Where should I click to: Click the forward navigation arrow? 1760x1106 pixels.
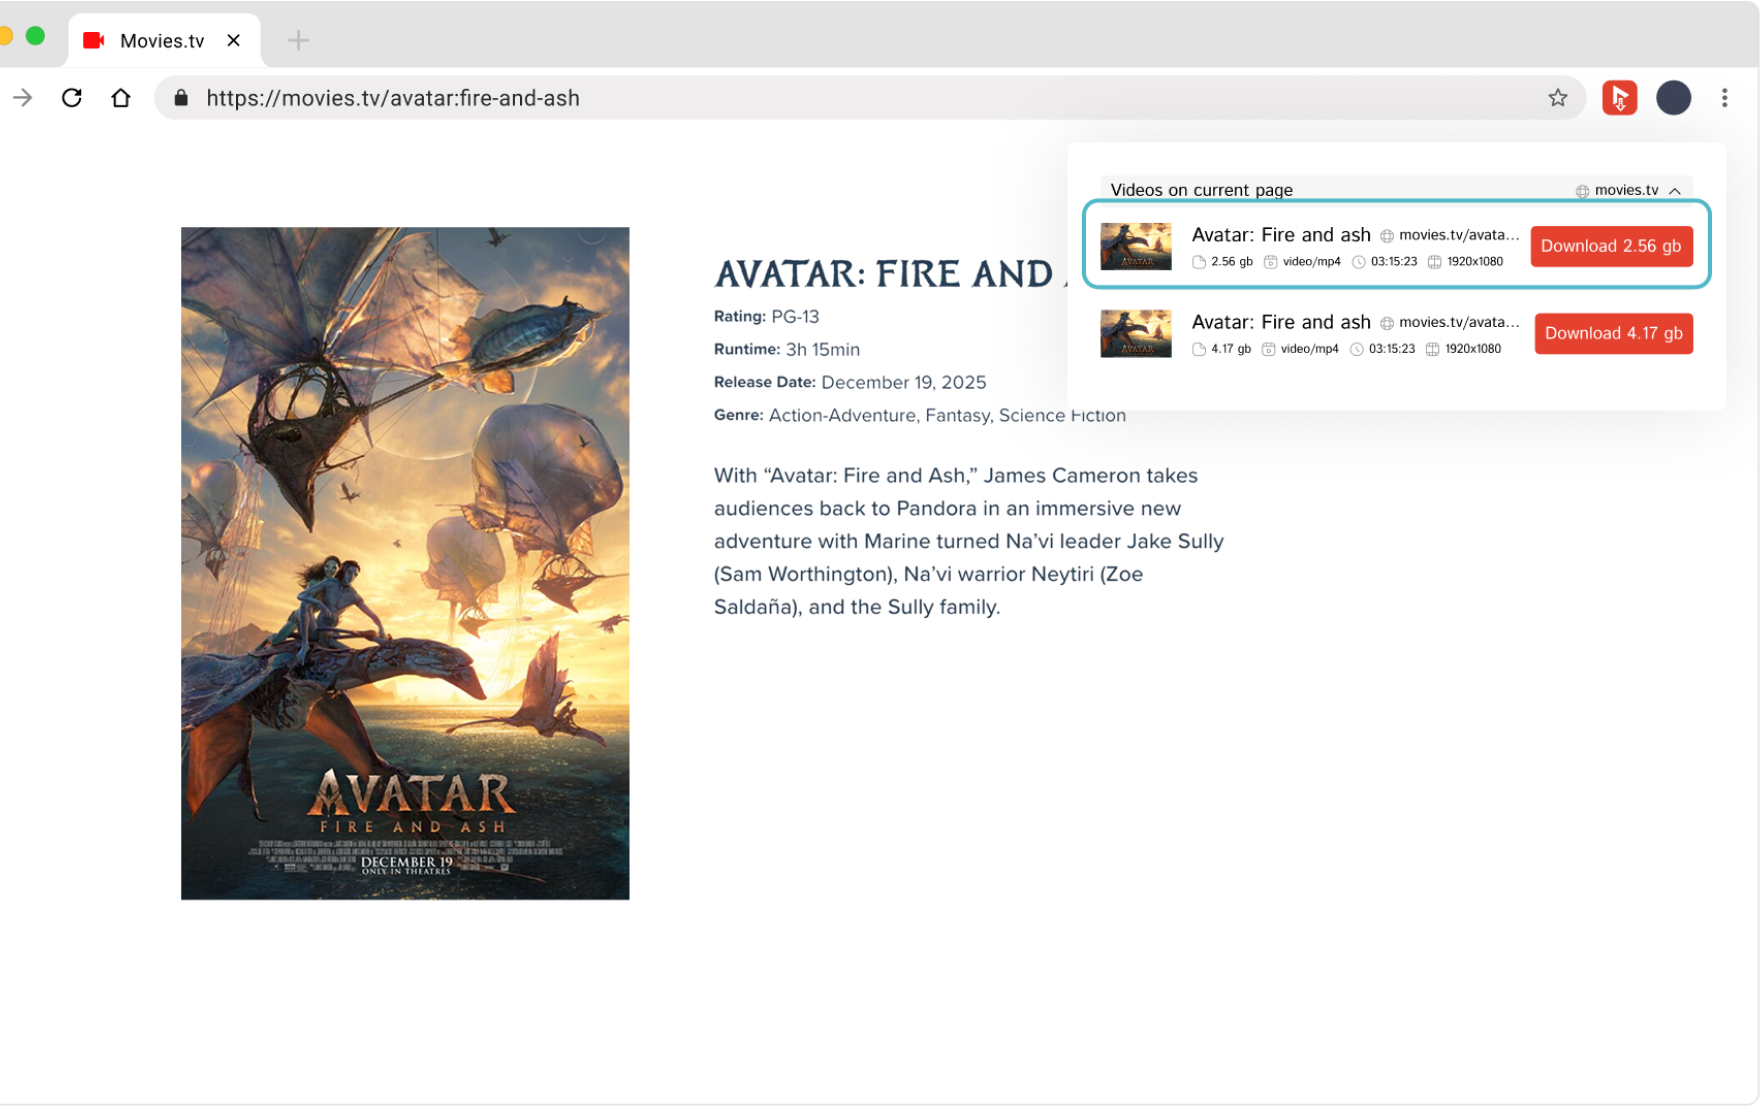pos(23,98)
